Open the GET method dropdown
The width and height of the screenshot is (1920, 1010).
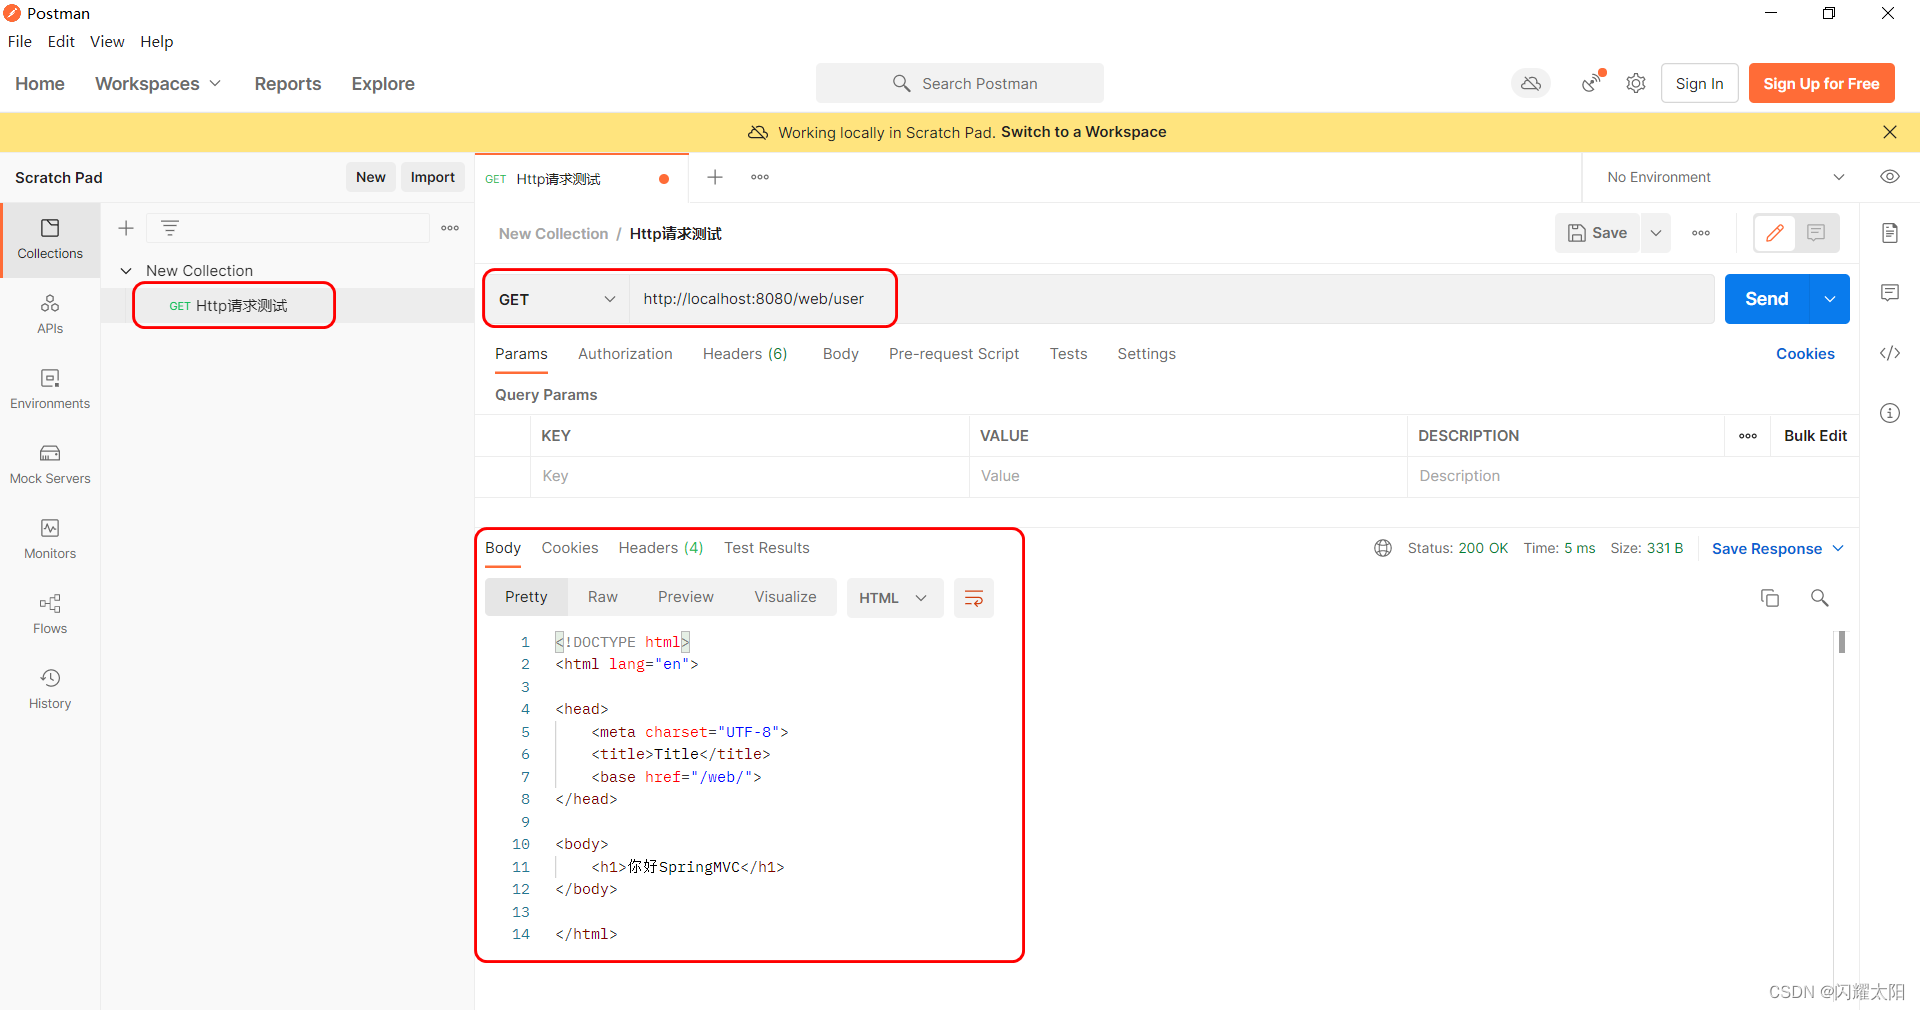click(557, 299)
